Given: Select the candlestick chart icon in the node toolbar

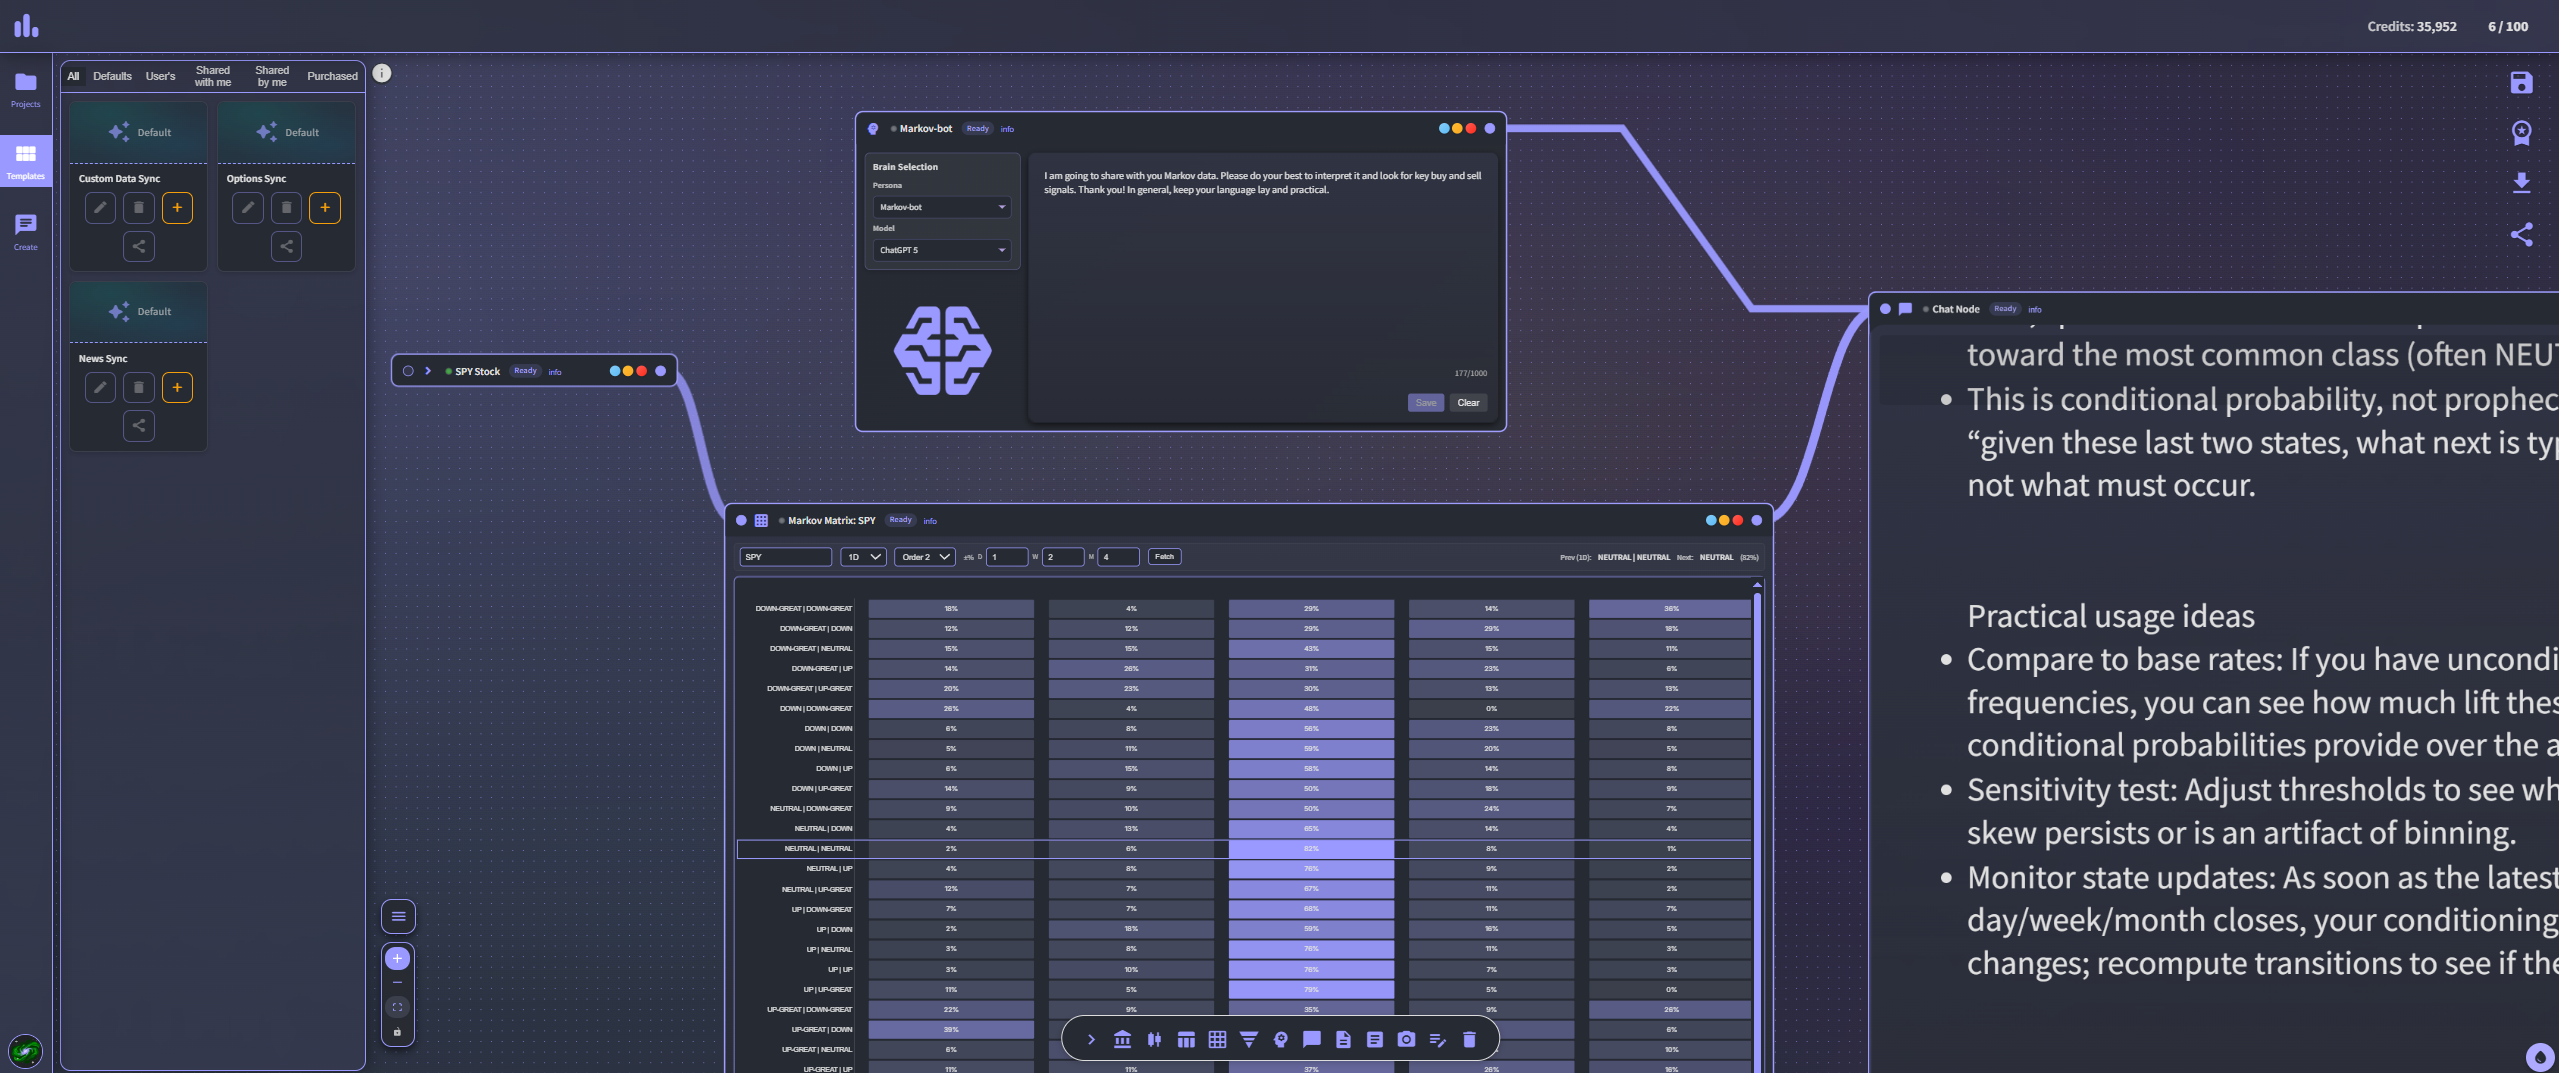Looking at the screenshot, I should pos(1155,1040).
